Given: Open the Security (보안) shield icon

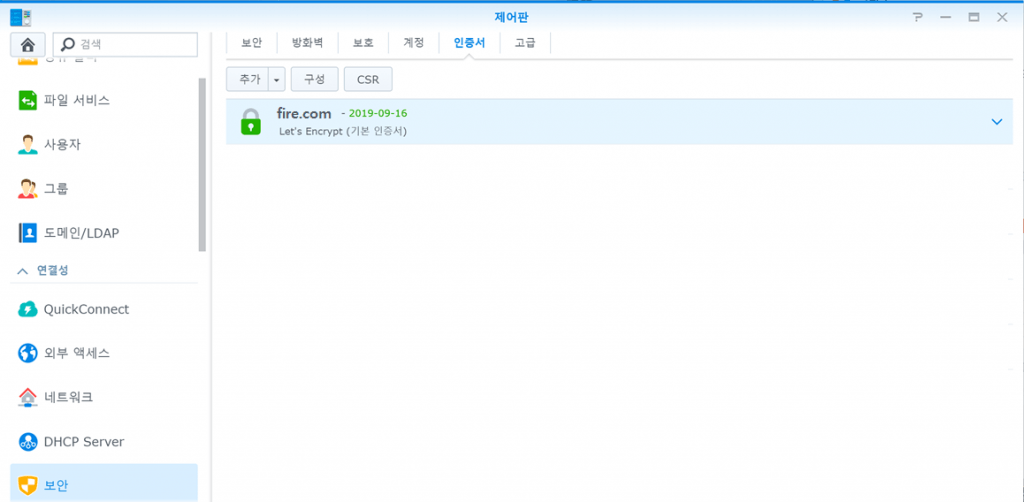Looking at the screenshot, I should click(27, 485).
